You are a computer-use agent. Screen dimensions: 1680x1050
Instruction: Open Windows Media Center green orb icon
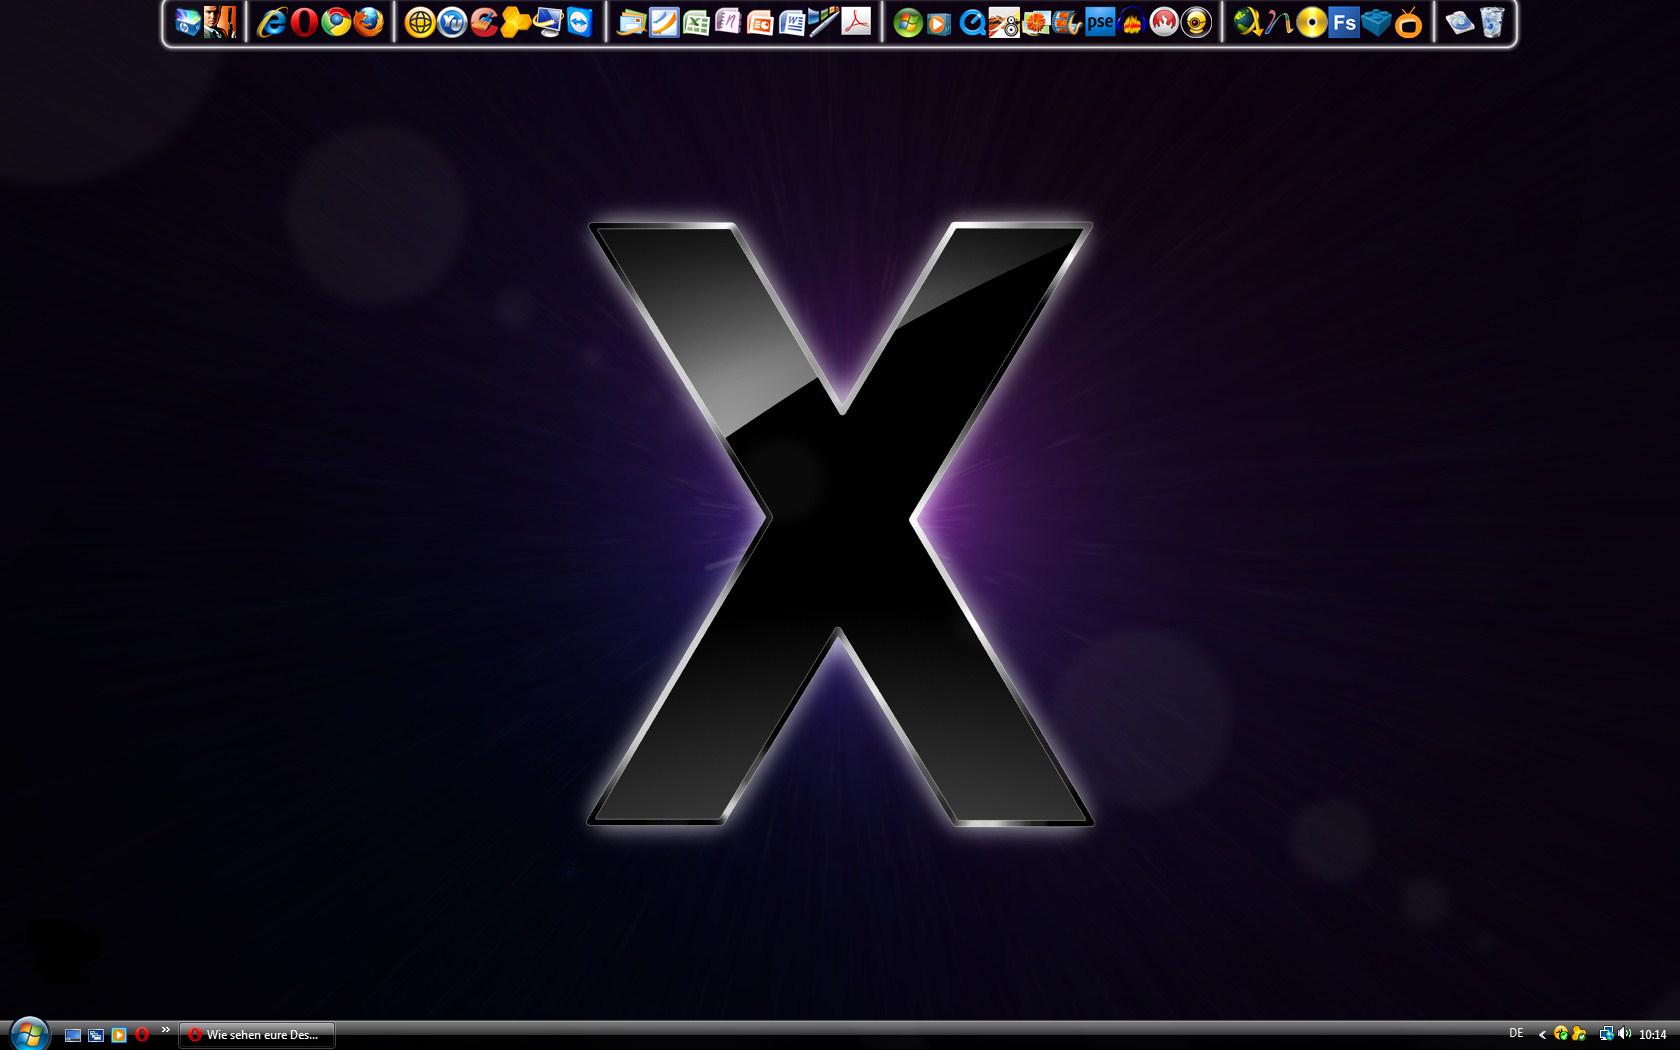click(908, 22)
